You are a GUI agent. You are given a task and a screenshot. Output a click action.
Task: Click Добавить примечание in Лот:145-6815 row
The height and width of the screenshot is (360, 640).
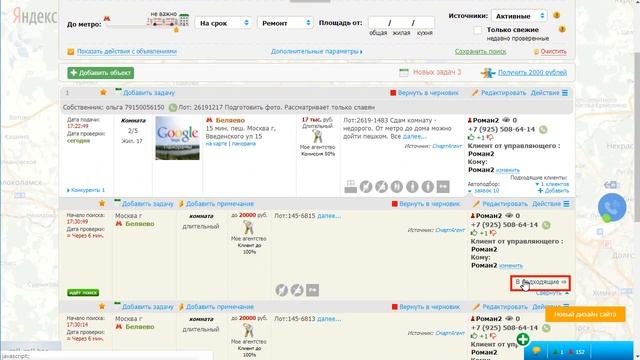click(x=220, y=203)
